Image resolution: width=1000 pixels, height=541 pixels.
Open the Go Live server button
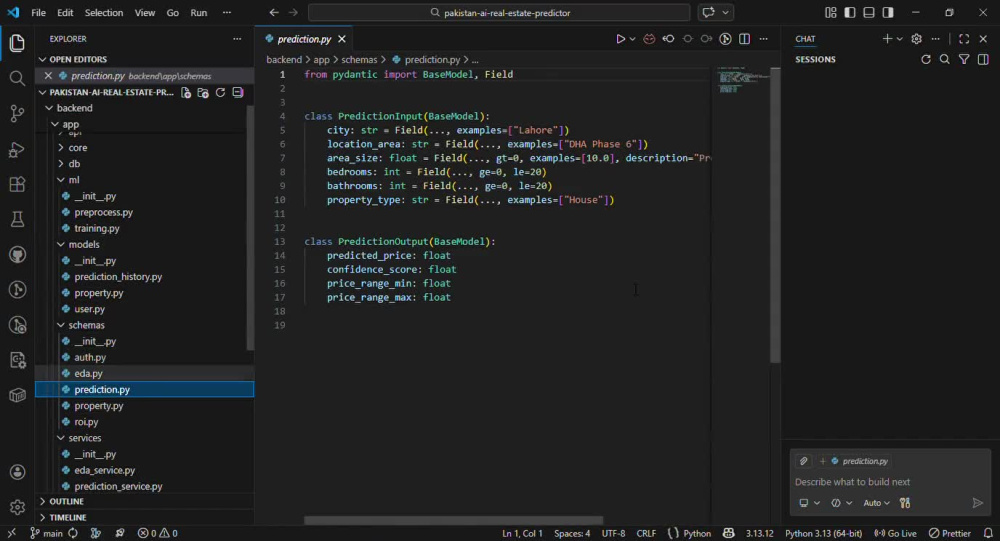pos(895,533)
